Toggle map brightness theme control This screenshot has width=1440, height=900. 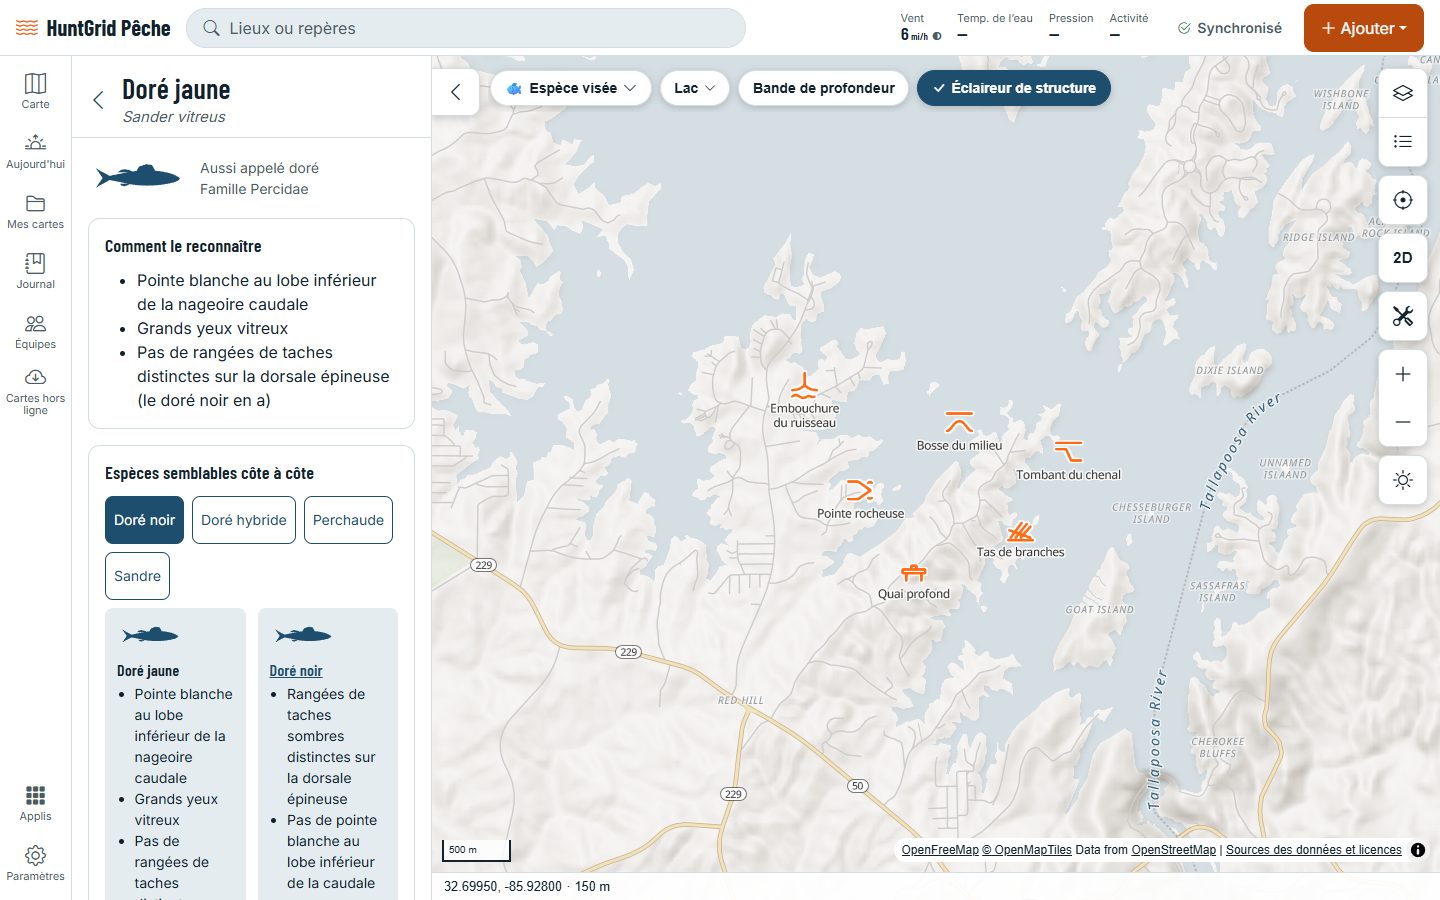tap(1403, 480)
